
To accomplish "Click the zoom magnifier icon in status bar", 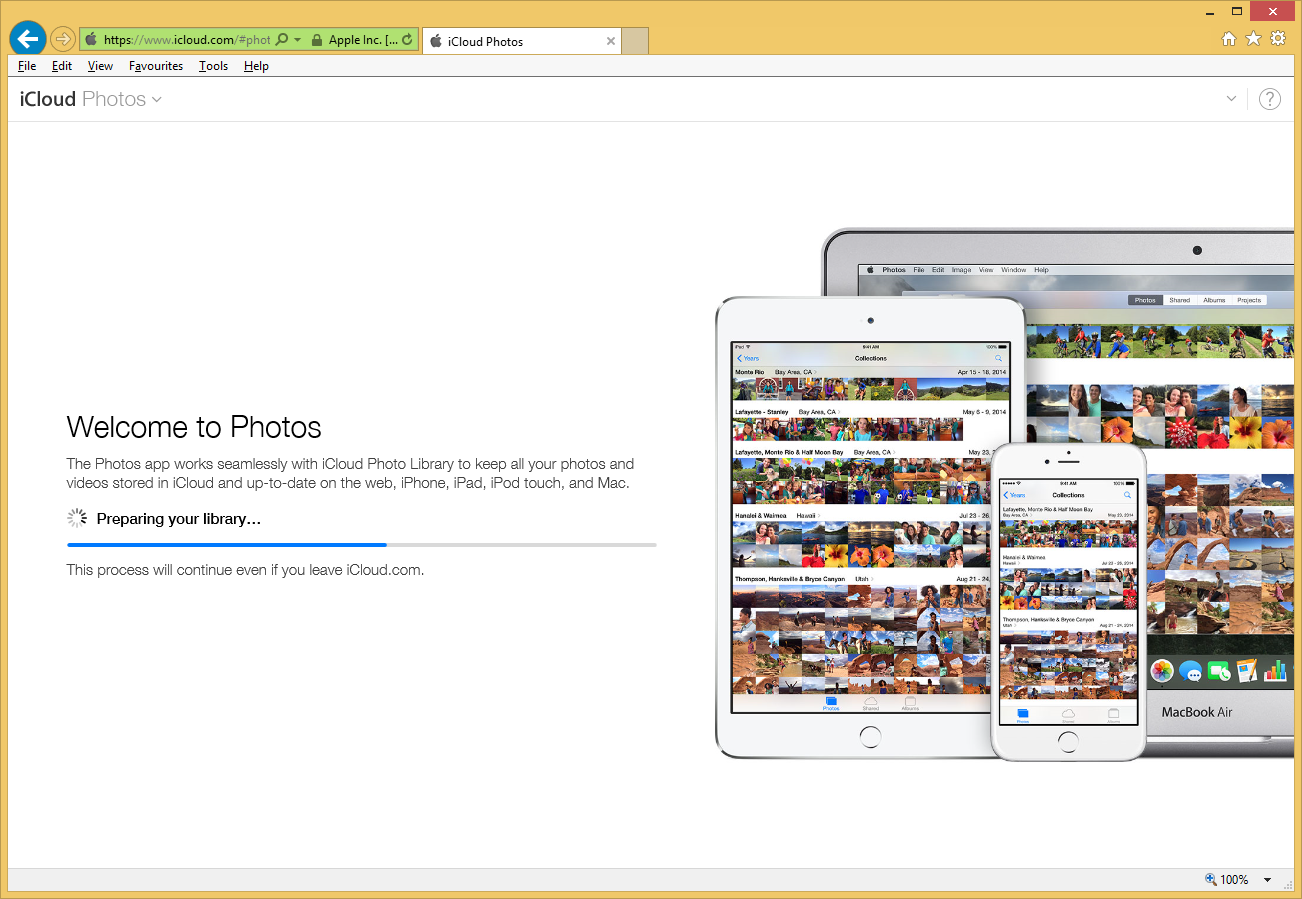I will tap(1211, 880).
